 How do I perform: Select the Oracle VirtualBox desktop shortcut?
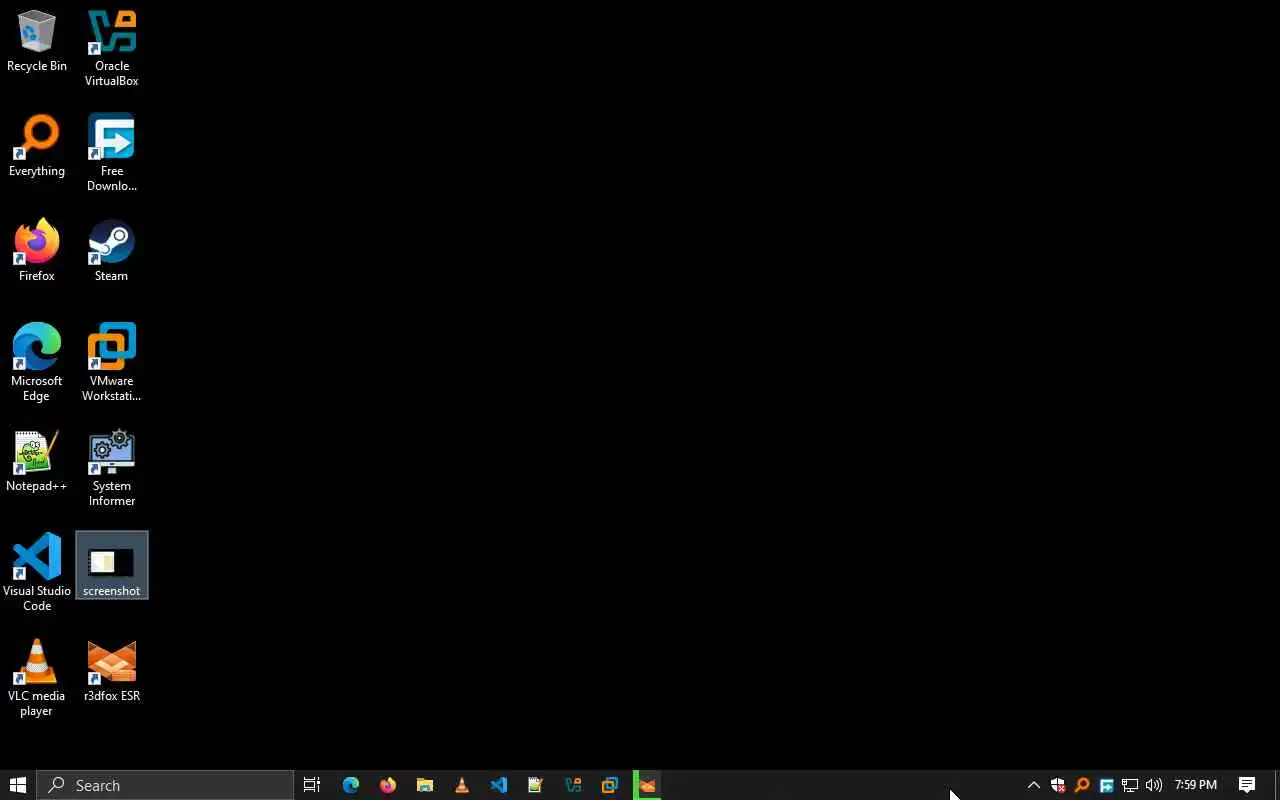111,48
